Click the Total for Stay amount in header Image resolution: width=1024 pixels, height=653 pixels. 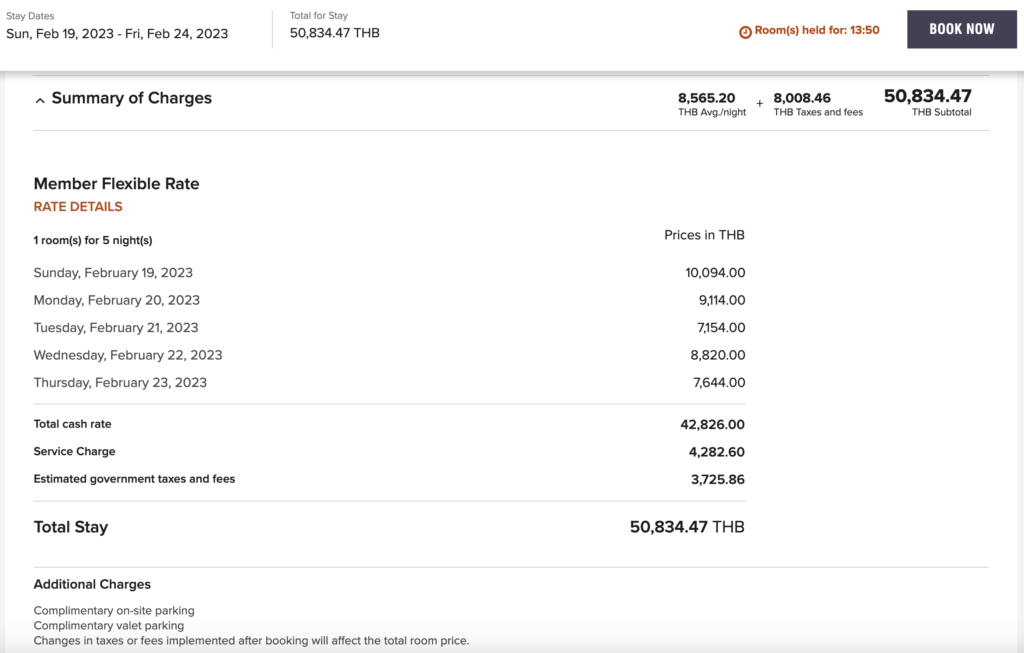pyautogui.click(x=334, y=33)
